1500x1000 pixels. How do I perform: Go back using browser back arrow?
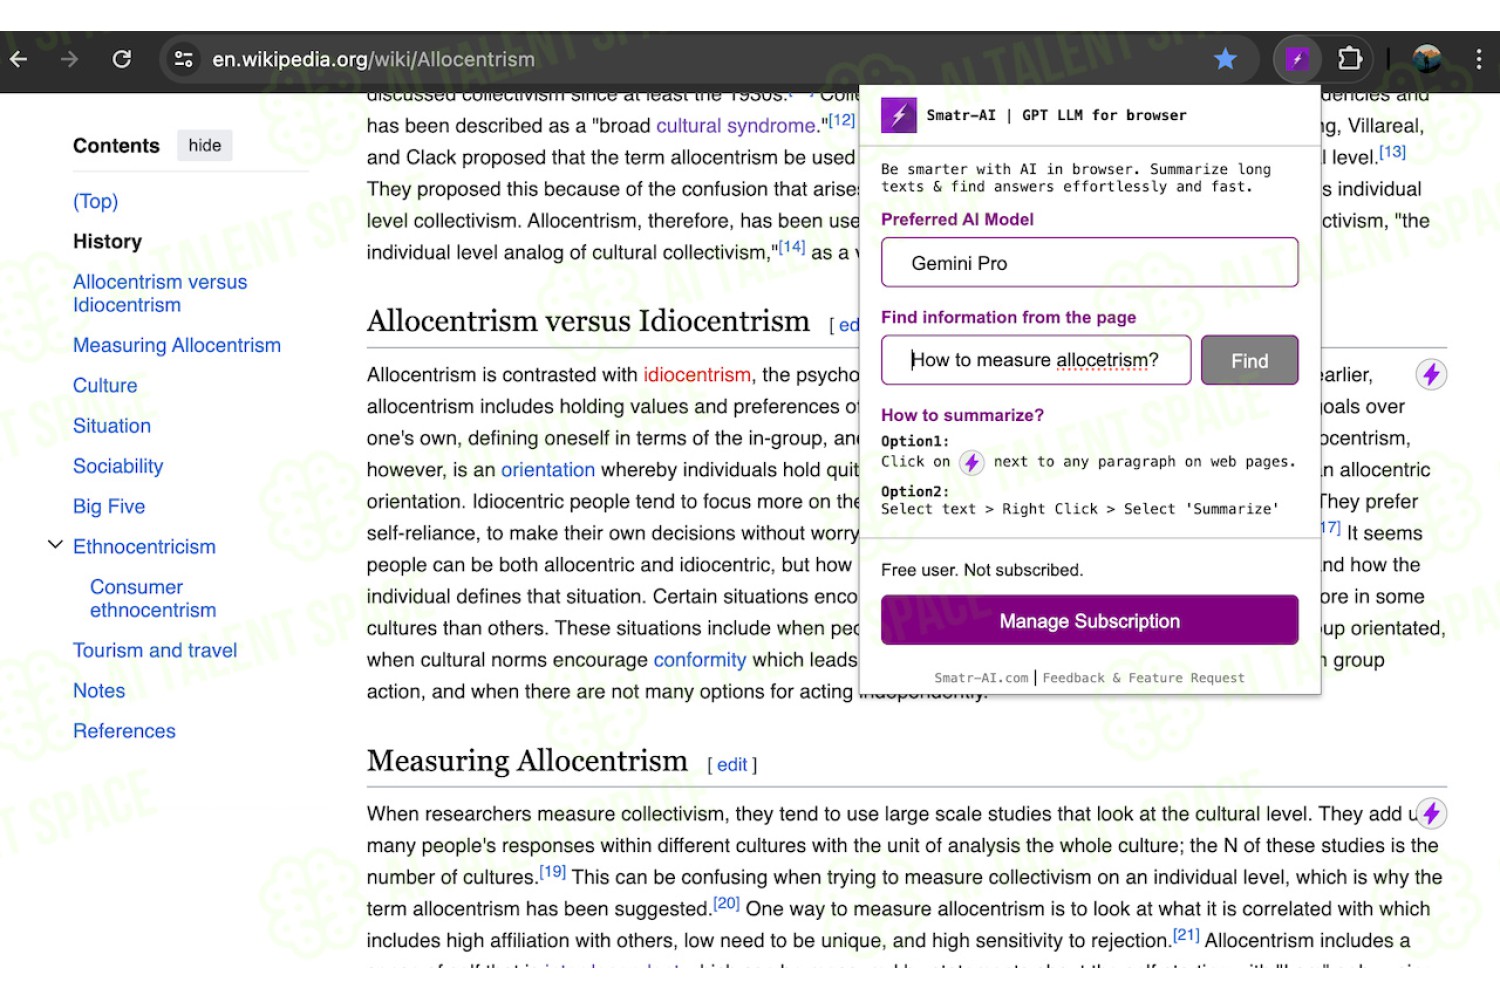coord(18,59)
